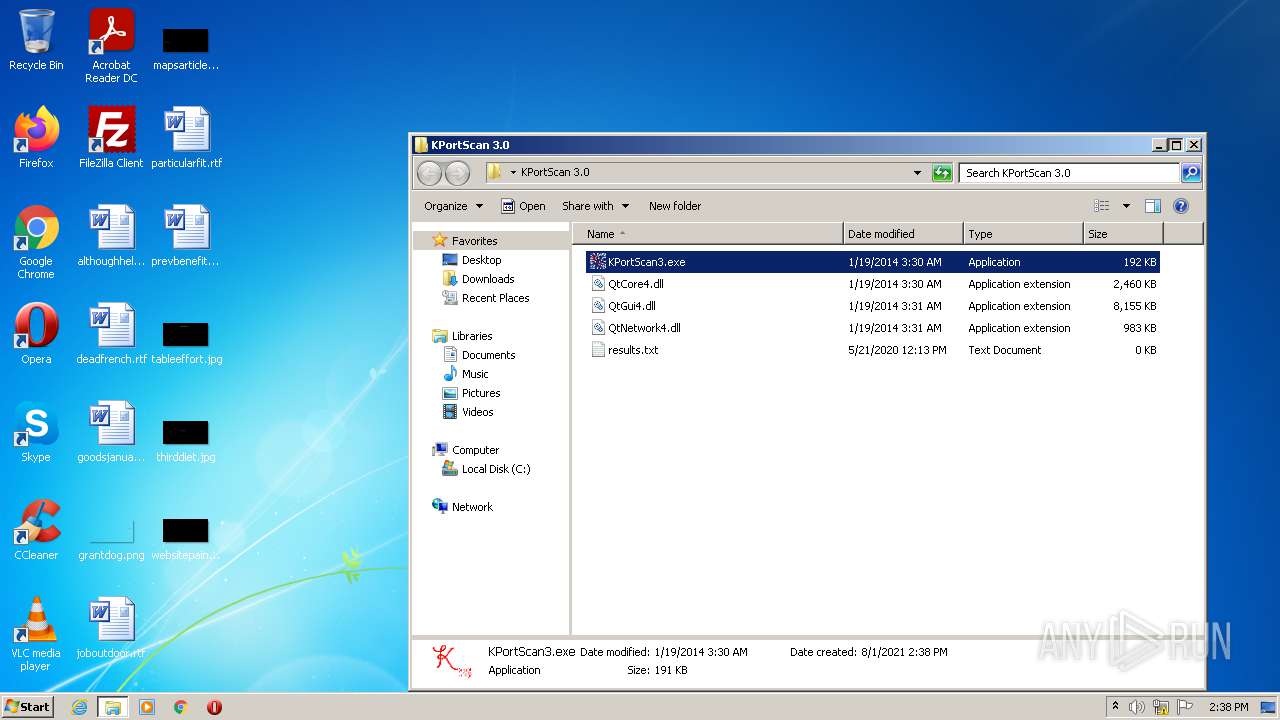Click the refresh button beside address bar
Viewport: 1280px width, 720px height.
point(942,173)
